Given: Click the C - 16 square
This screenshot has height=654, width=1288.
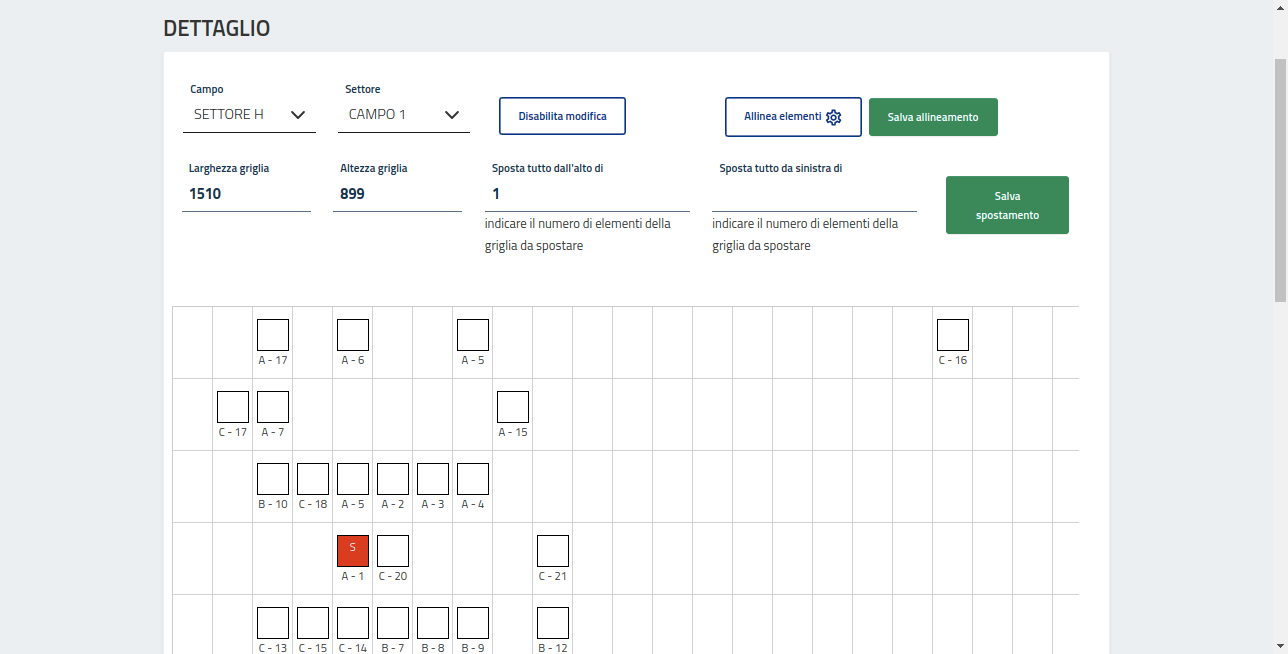Looking at the screenshot, I should pyautogui.click(x=953, y=335).
